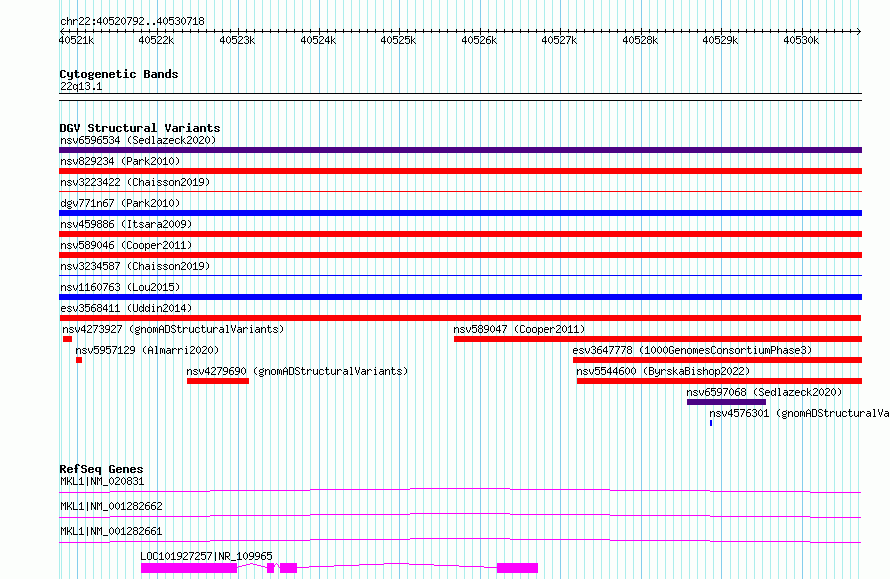Click the red nsv459886 variant bar
The image size is (890, 579).
(460, 234)
